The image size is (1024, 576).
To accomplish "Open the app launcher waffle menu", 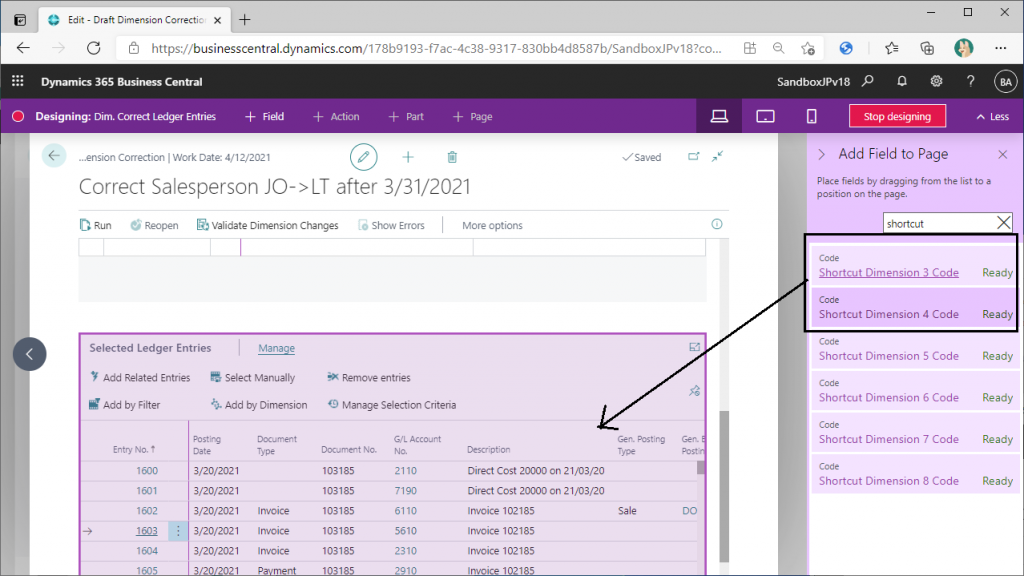I will coord(18,81).
